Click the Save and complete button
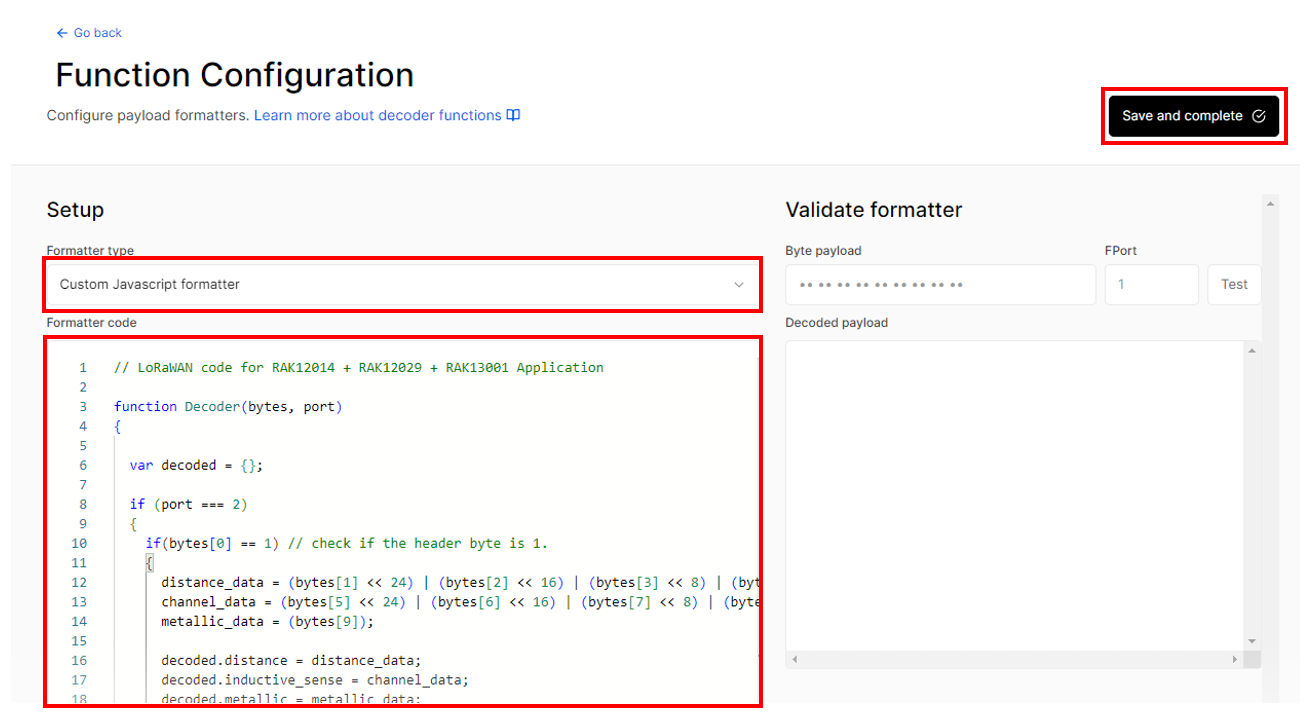This screenshot has height=725, width=1300. 1193,116
